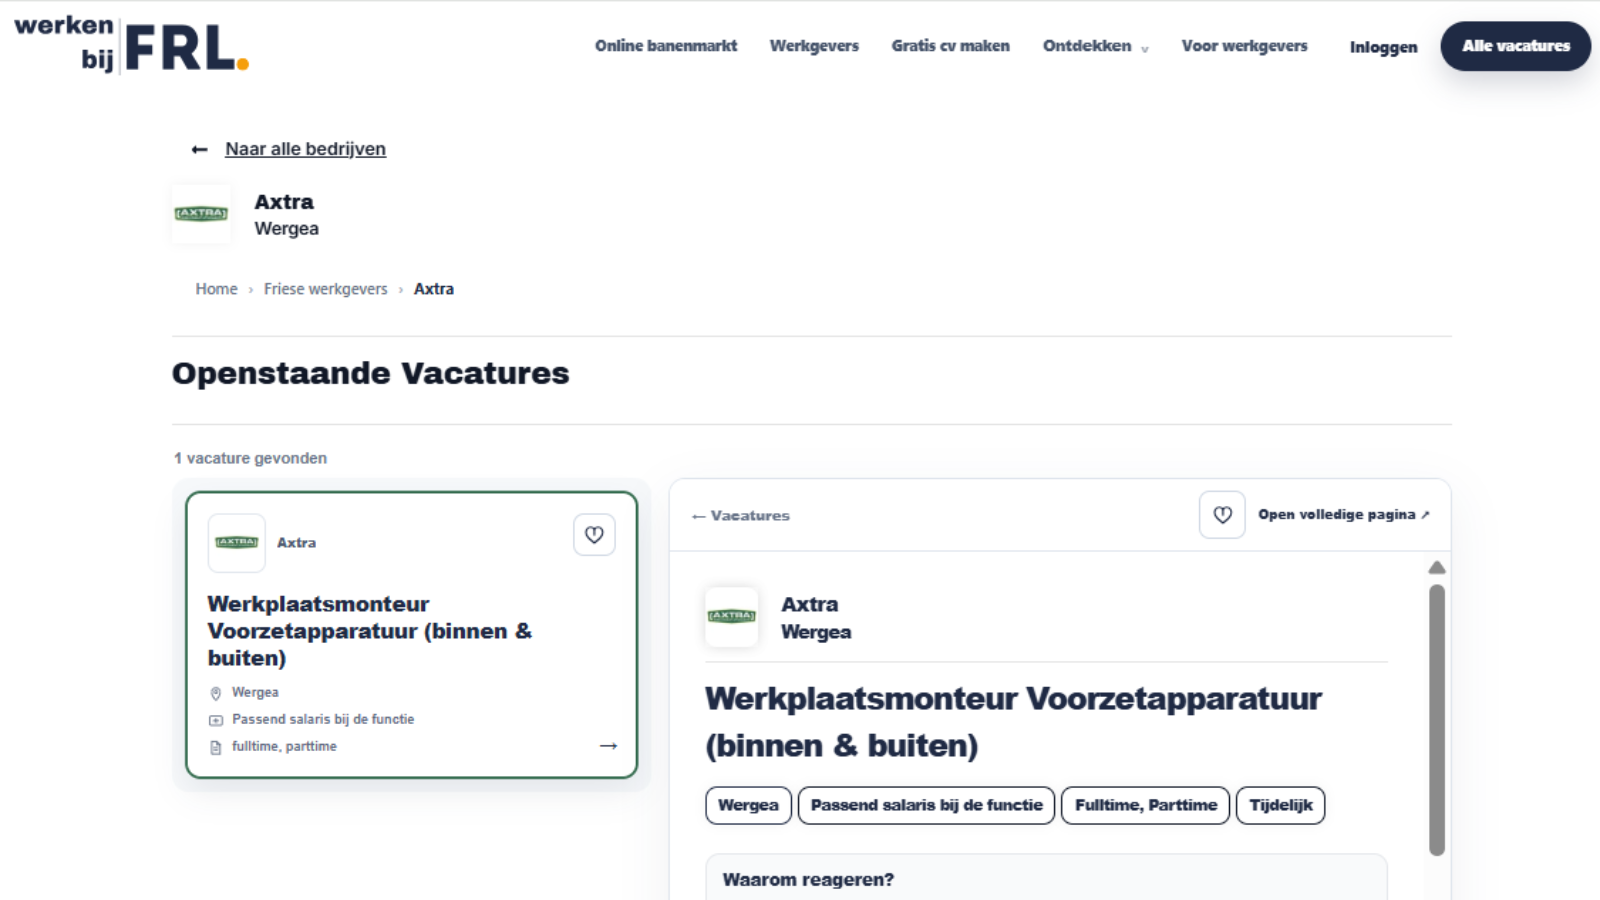Go to Gratis cv maken
This screenshot has width=1600, height=900.
coord(951,46)
